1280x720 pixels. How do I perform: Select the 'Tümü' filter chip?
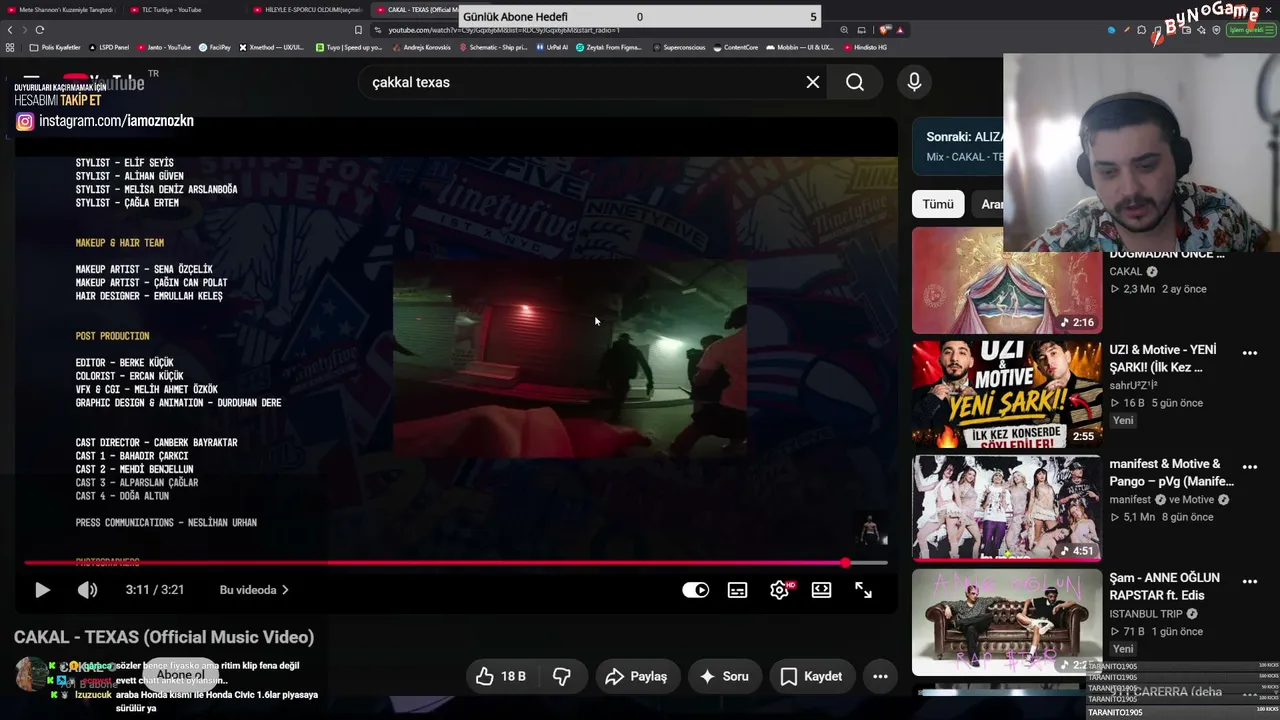click(x=938, y=204)
